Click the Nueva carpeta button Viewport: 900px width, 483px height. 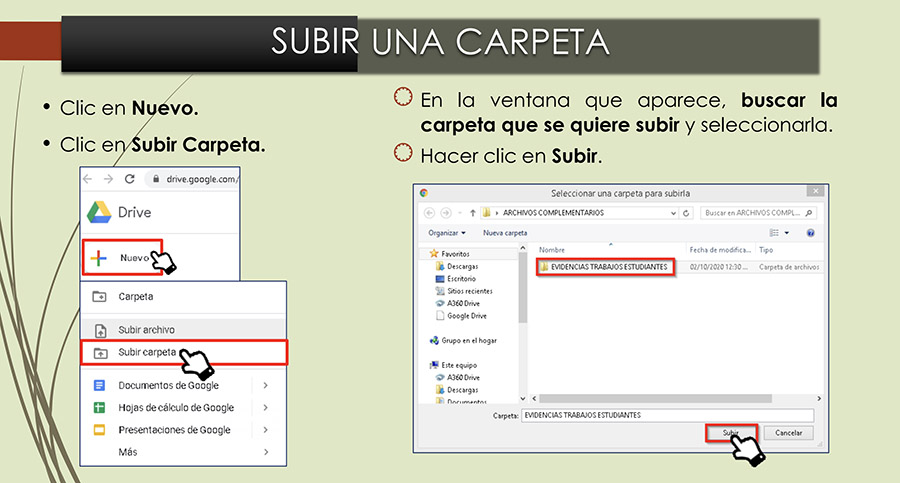pos(505,233)
